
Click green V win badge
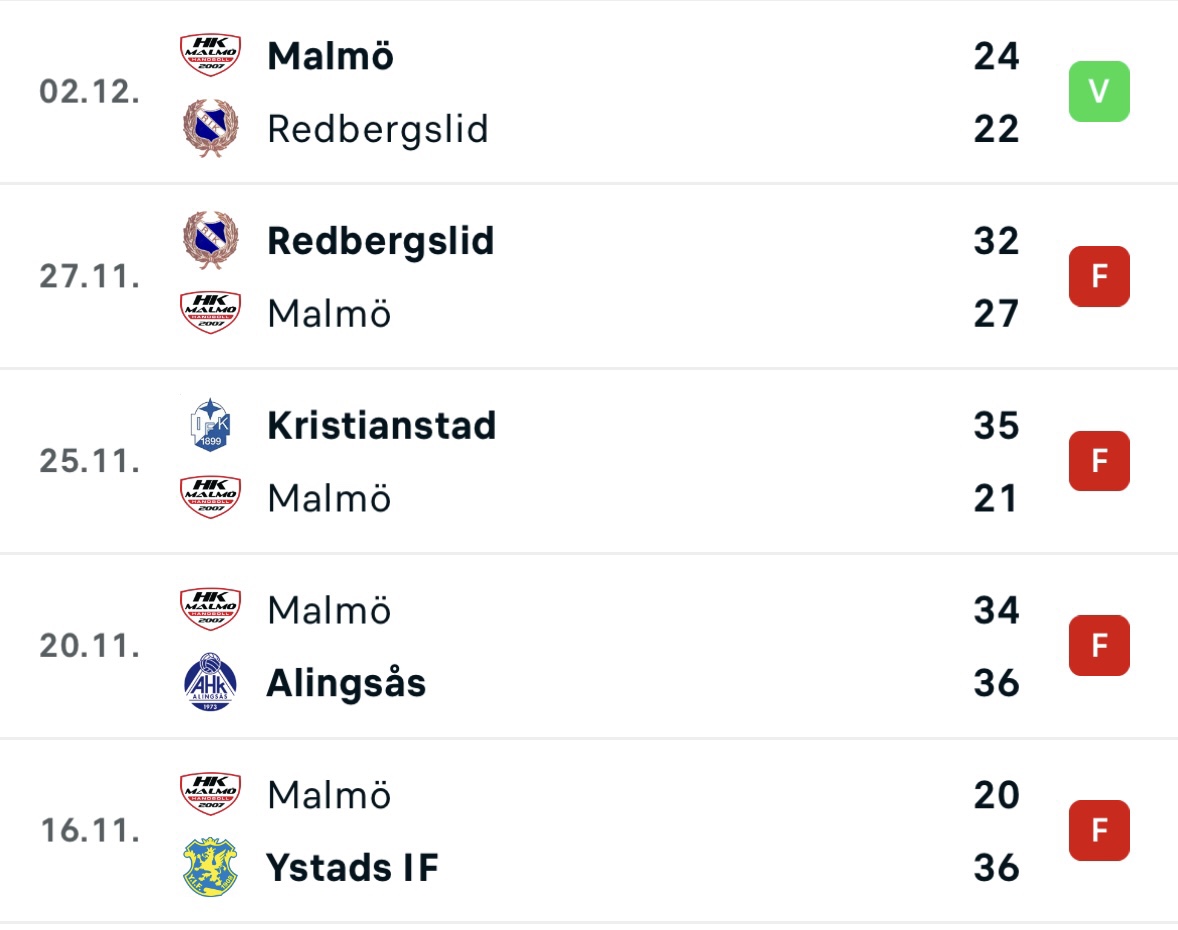pyautogui.click(x=1099, y=92)
